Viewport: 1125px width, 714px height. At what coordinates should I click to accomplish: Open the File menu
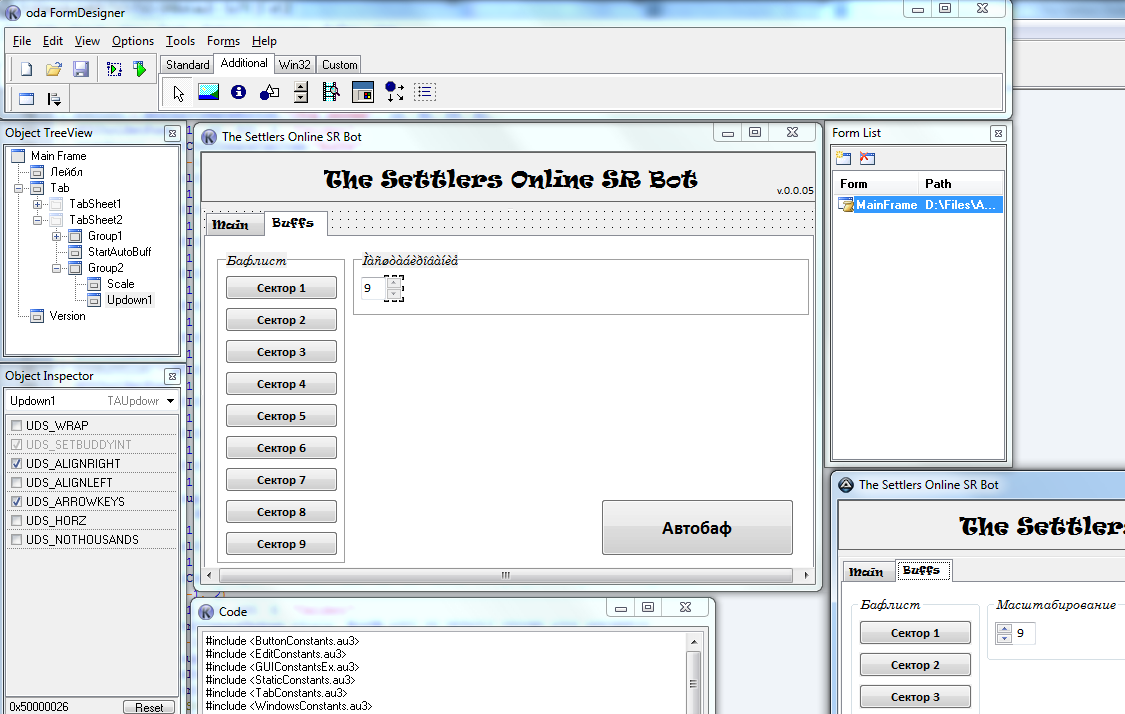tap(22, 41)
